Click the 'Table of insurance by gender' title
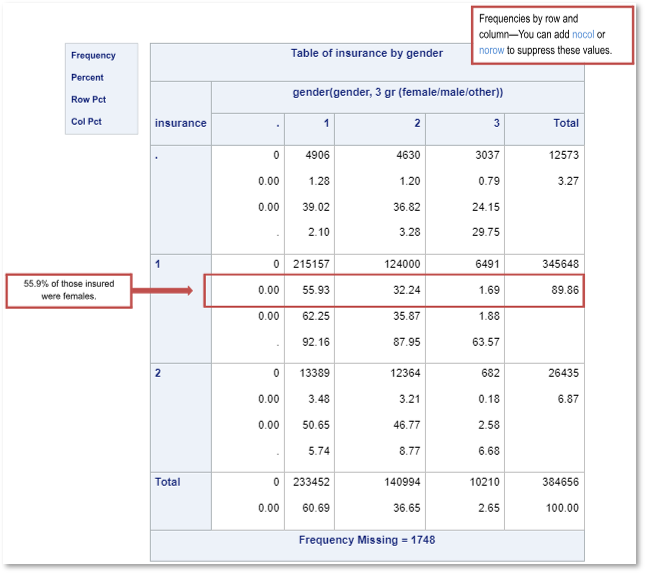Viewport: 645px width, 573px height. click(x=366, y=54)
